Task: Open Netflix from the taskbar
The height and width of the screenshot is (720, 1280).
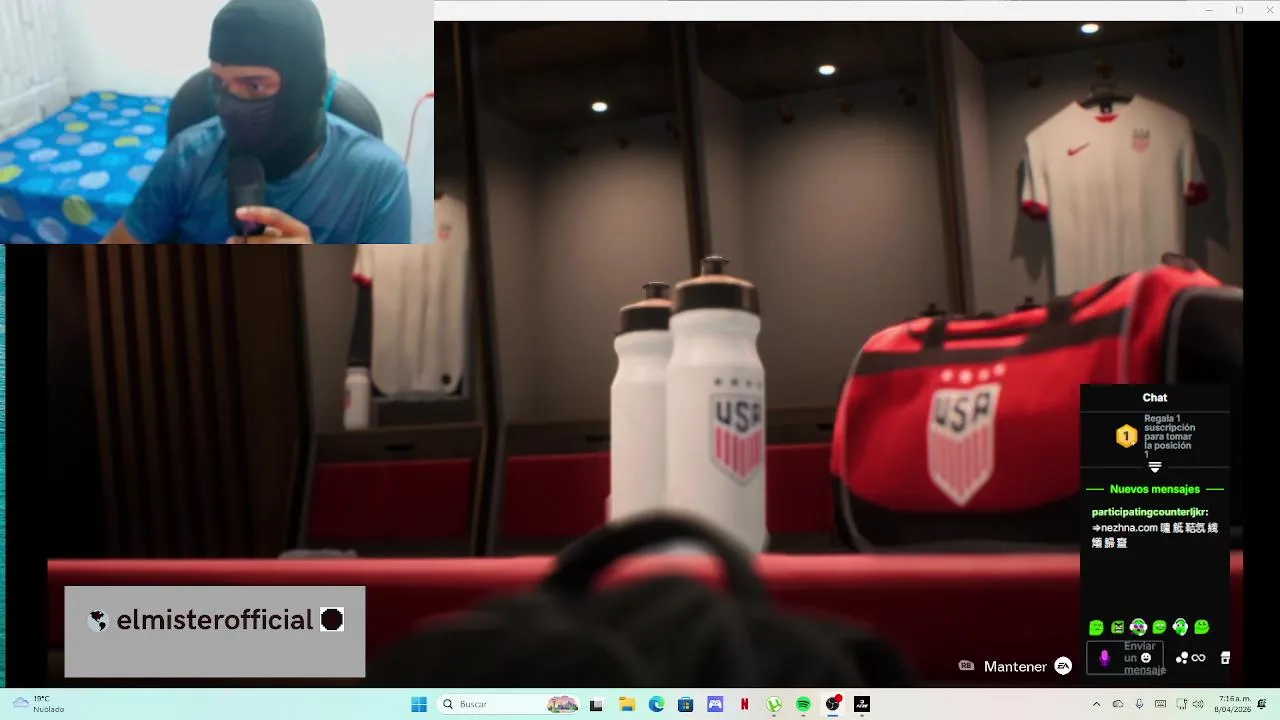Action: 744,704
